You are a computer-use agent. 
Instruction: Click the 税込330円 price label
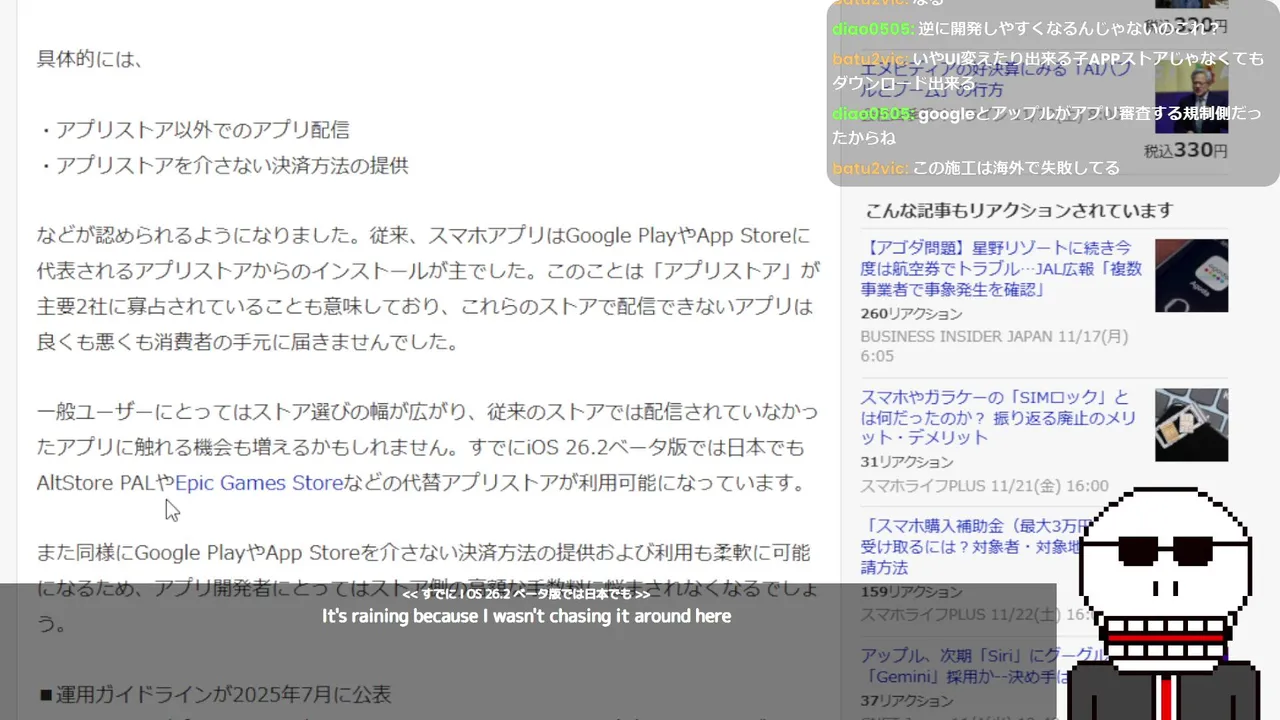pos(1186,151)
